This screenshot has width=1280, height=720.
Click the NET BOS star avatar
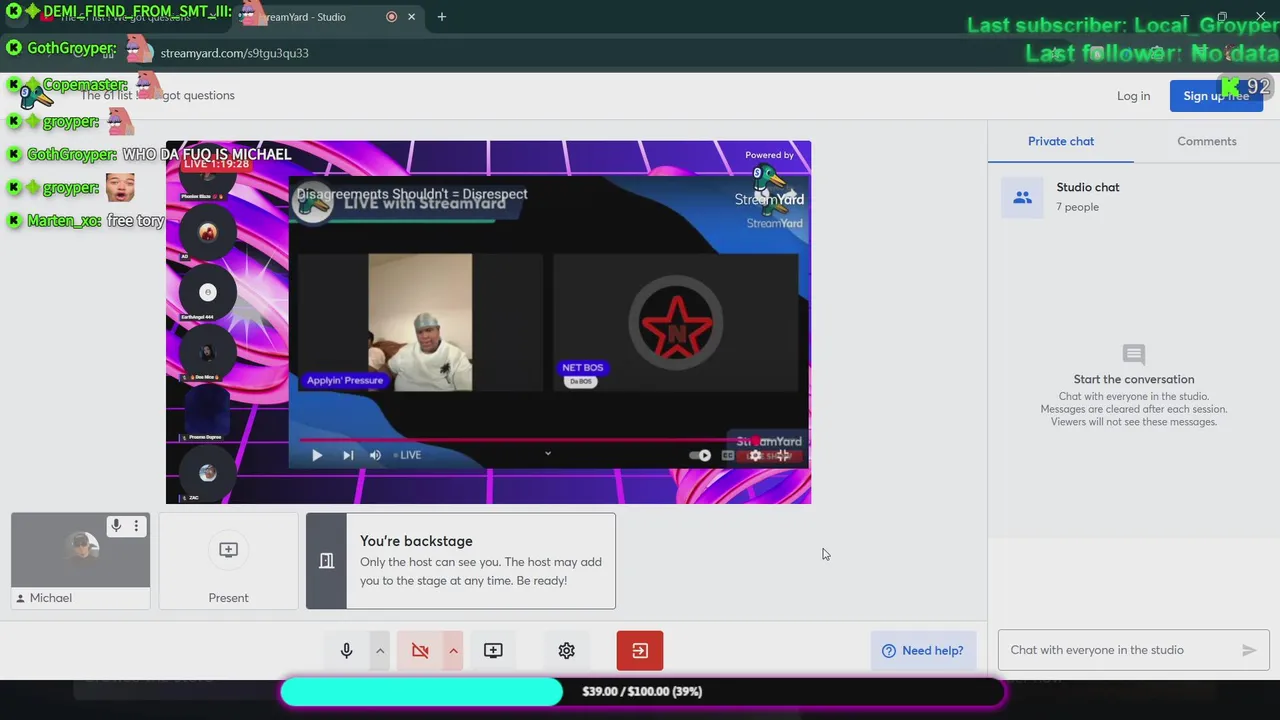coord(676,322)
